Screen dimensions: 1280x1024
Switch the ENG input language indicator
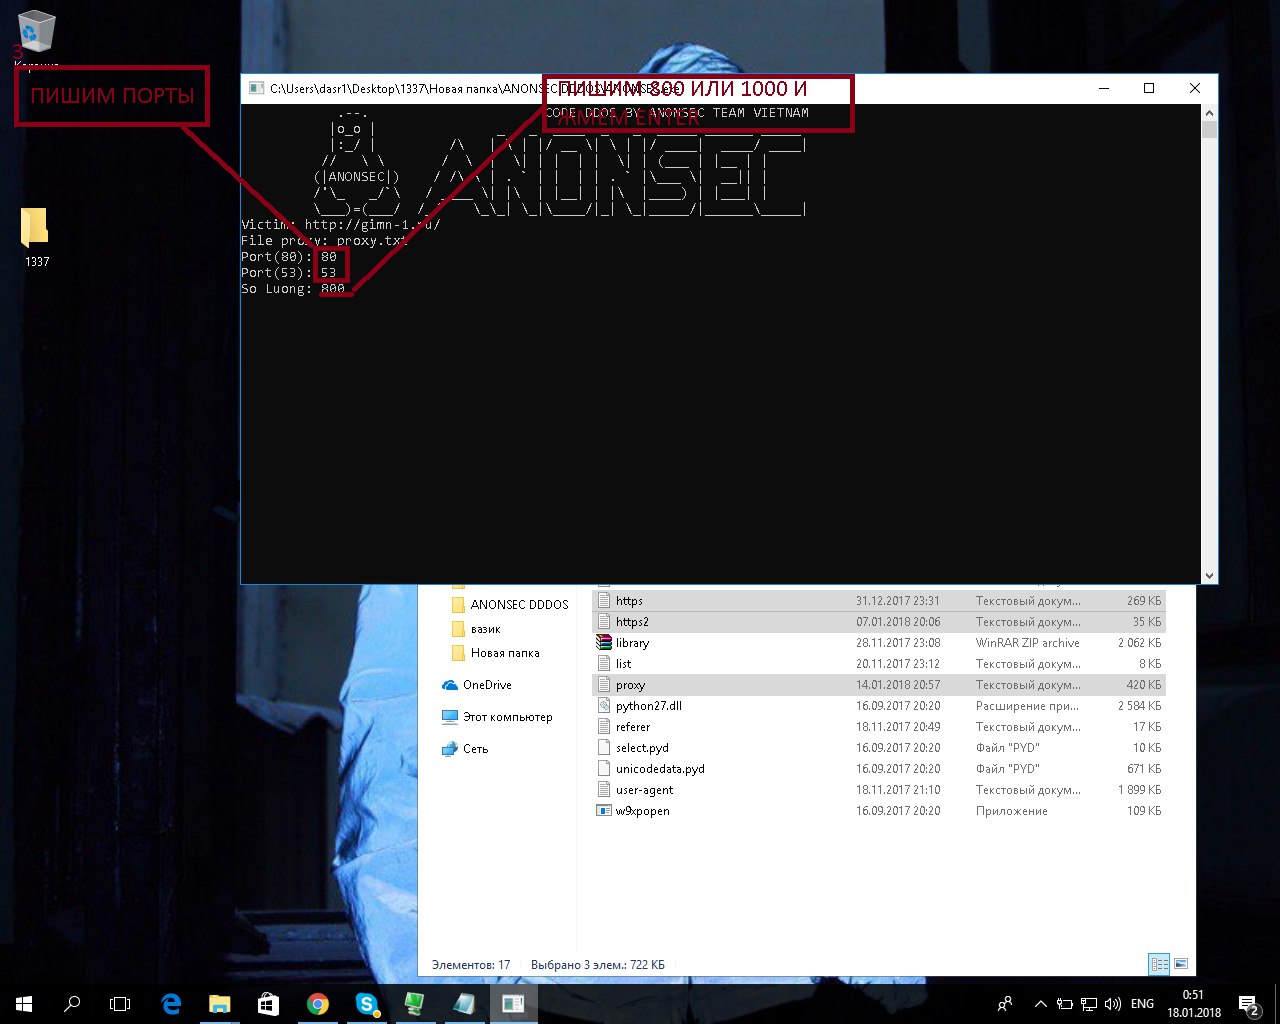pyautogui.click(x=1142, y=1004)
